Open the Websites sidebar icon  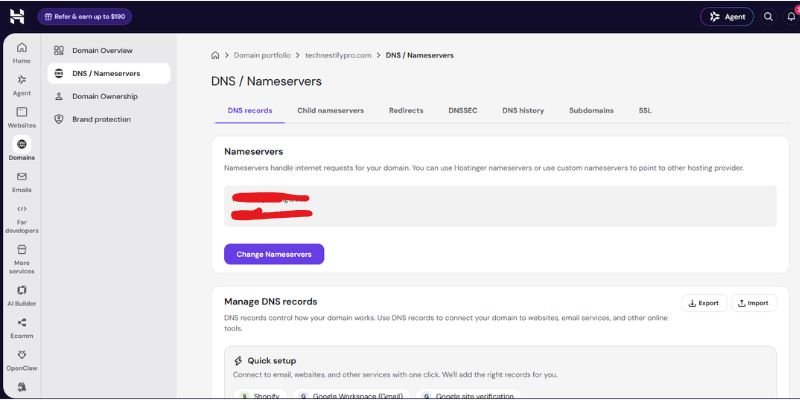(x=21, y=112)
